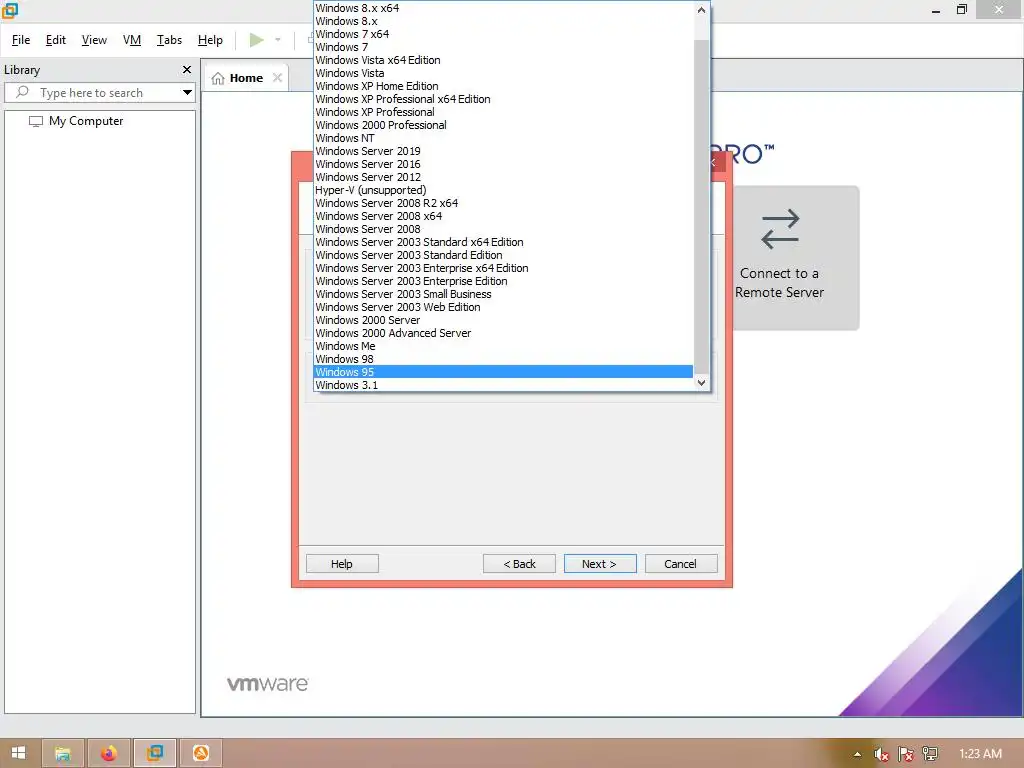Select Windows 3.1 entry

click(x=503, y=385)
